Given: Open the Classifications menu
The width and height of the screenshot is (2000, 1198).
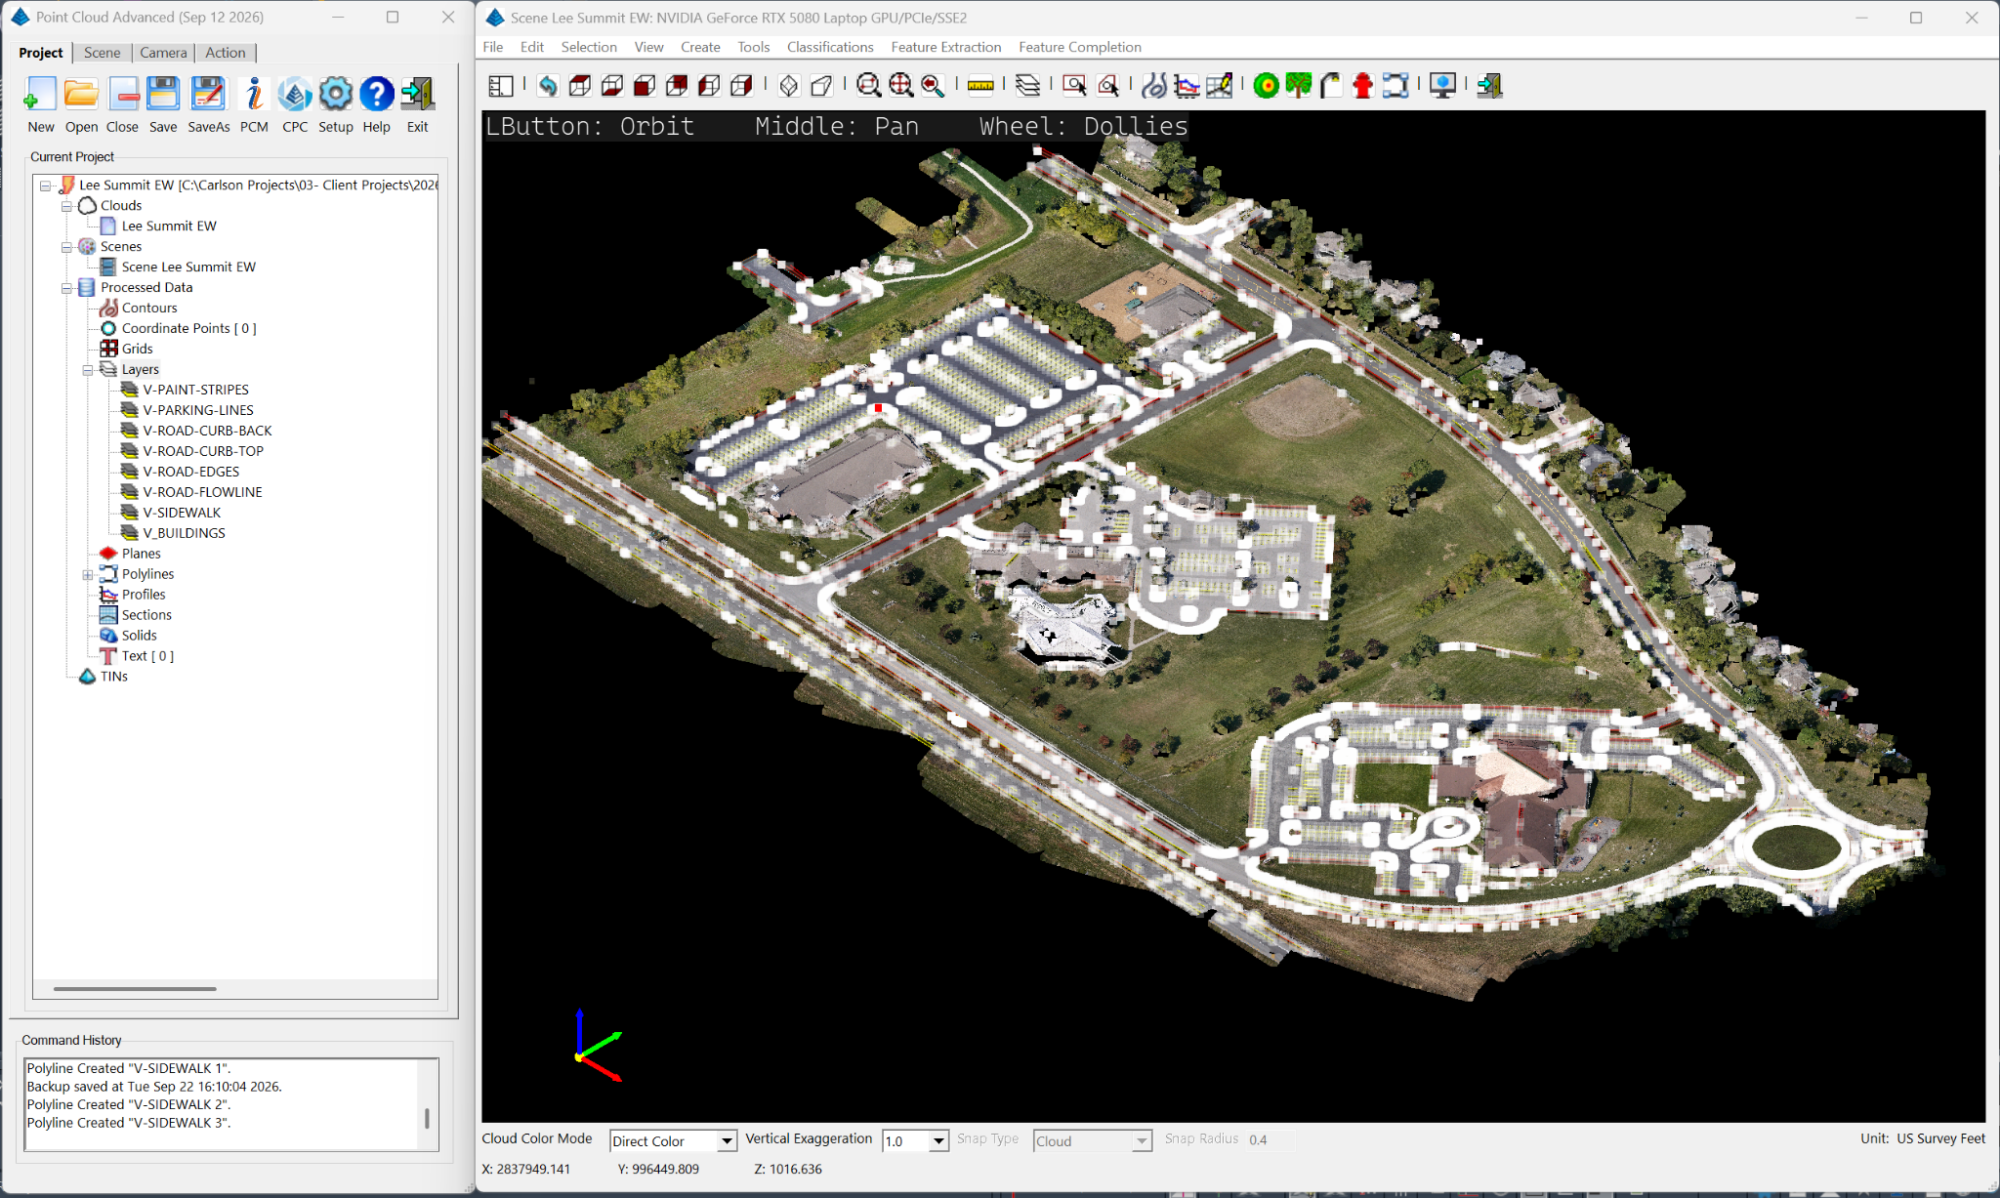Looking at the screenshot, I should pyautogui.click(x=830, y=47).
